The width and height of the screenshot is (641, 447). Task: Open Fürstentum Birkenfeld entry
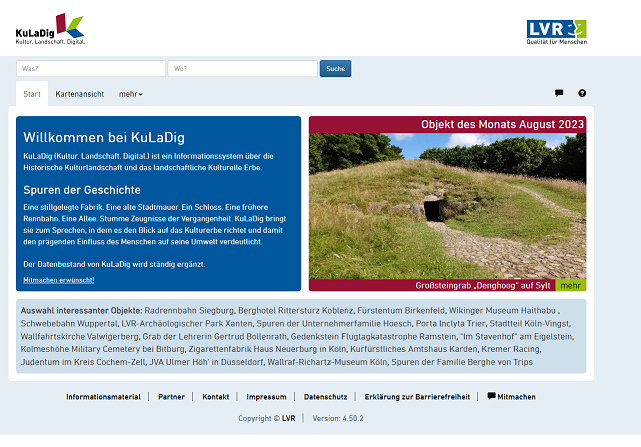click(x=401, y=311)
